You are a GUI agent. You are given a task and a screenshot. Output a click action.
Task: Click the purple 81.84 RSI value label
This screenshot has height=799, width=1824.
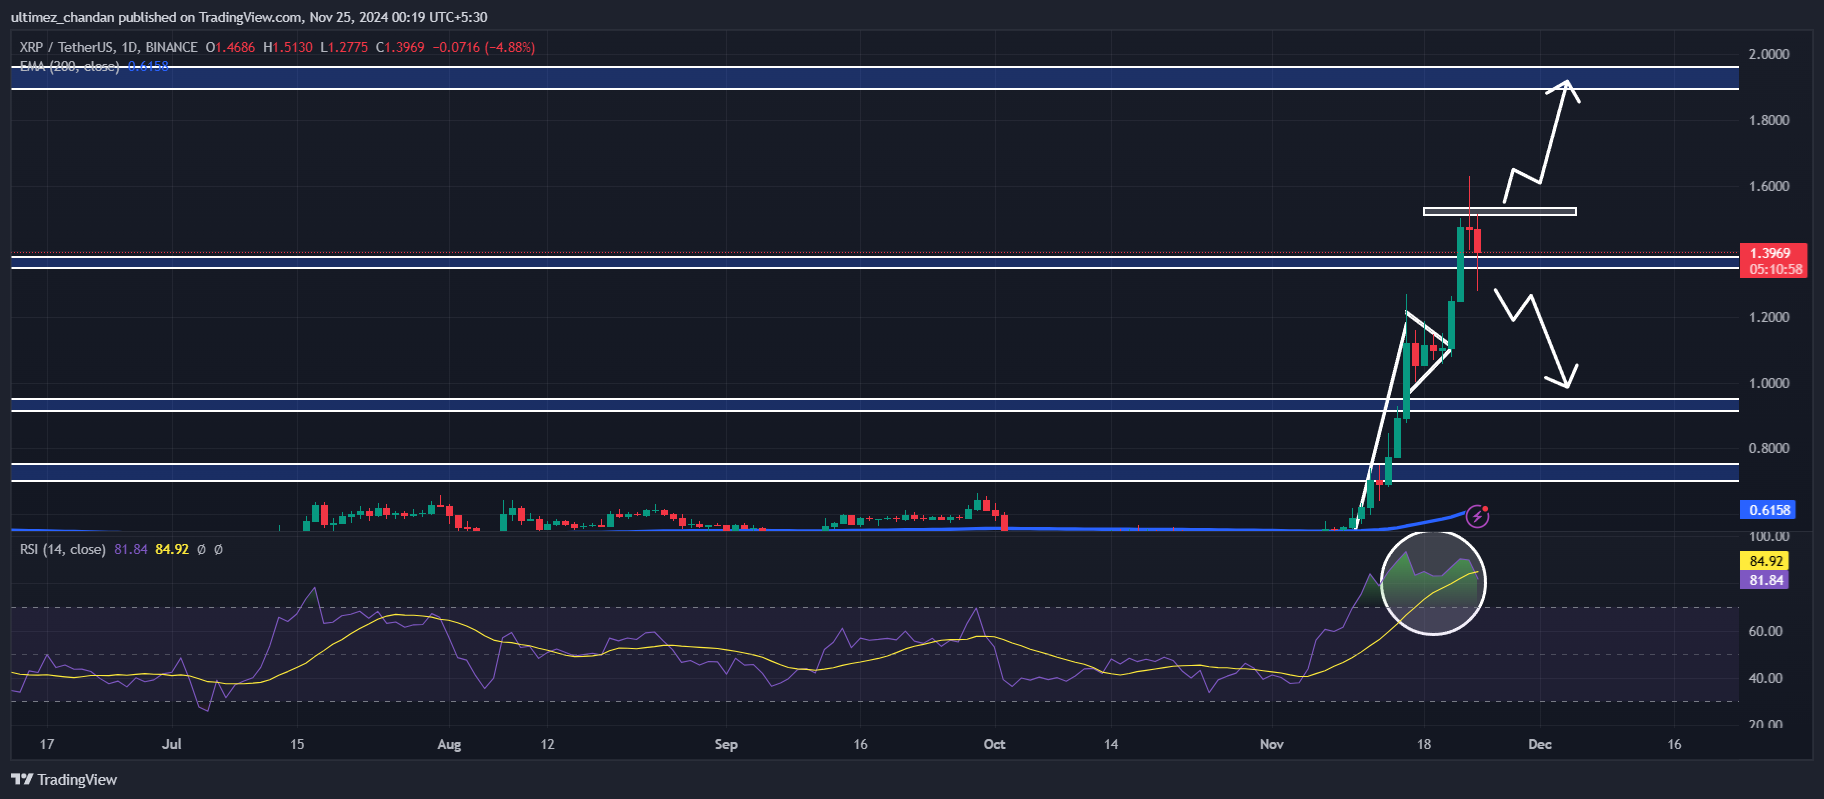coord(1766,580)
